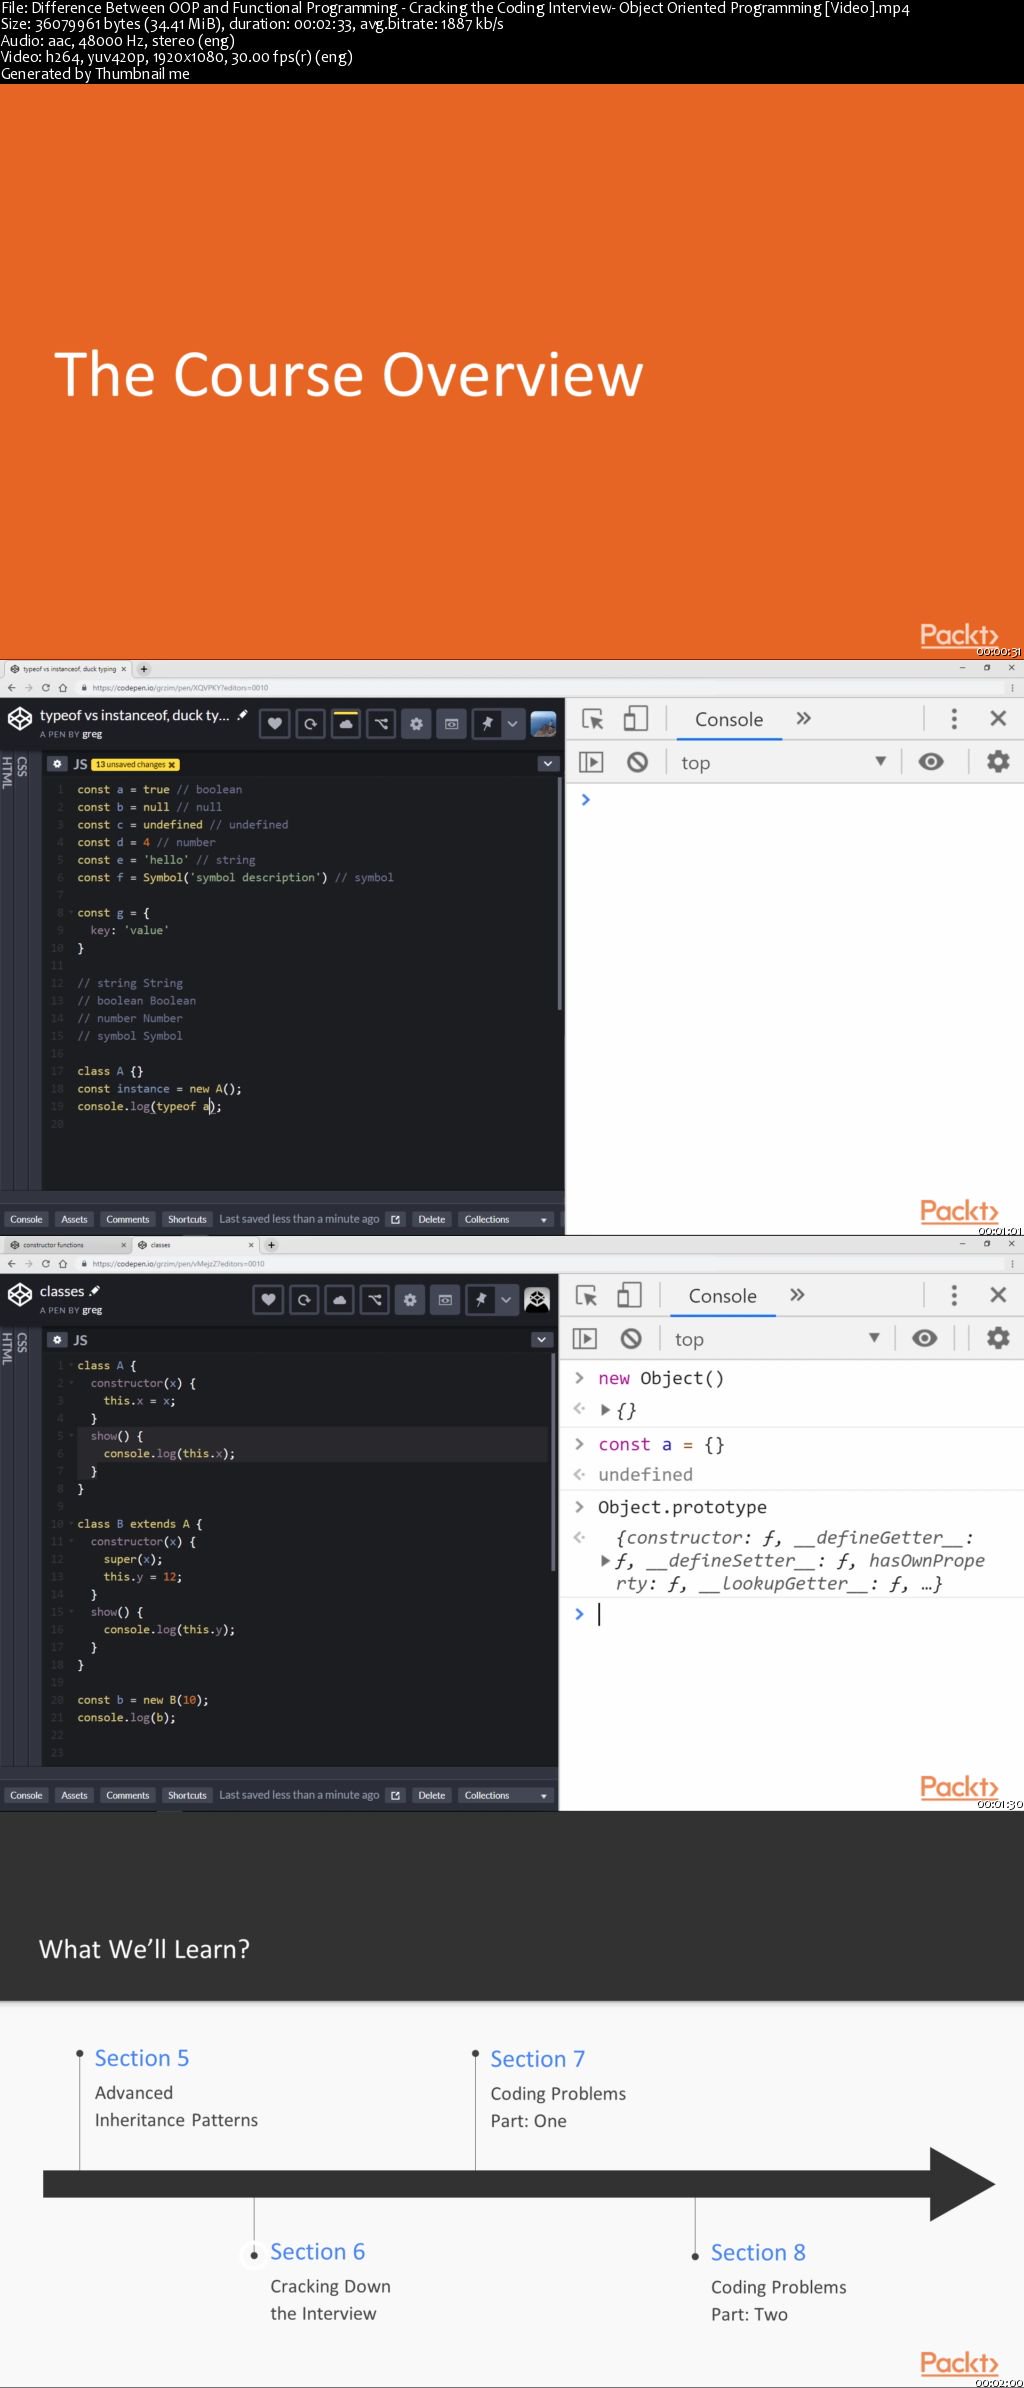Pin the typeof vs instanceof pen
Viewport: 1024px width, 2388px height.
tap(487, 723)
